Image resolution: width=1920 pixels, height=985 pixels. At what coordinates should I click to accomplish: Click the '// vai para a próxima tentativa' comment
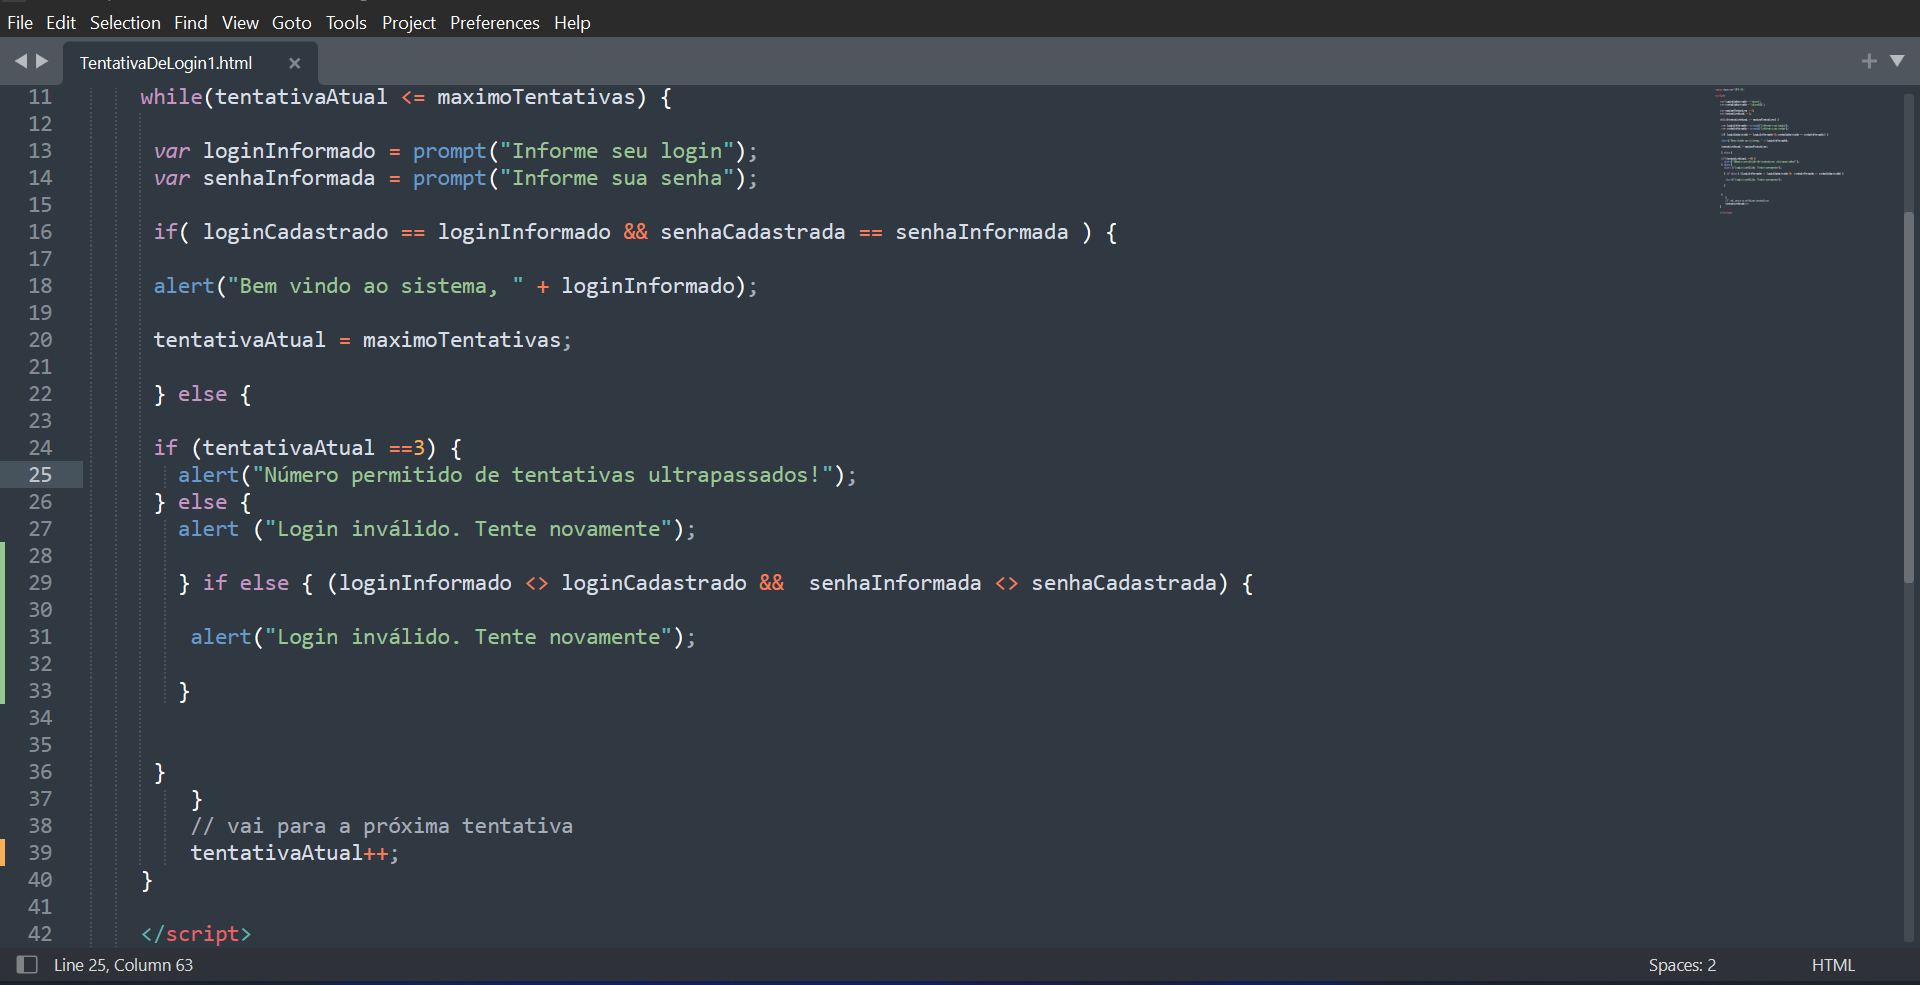382,826
